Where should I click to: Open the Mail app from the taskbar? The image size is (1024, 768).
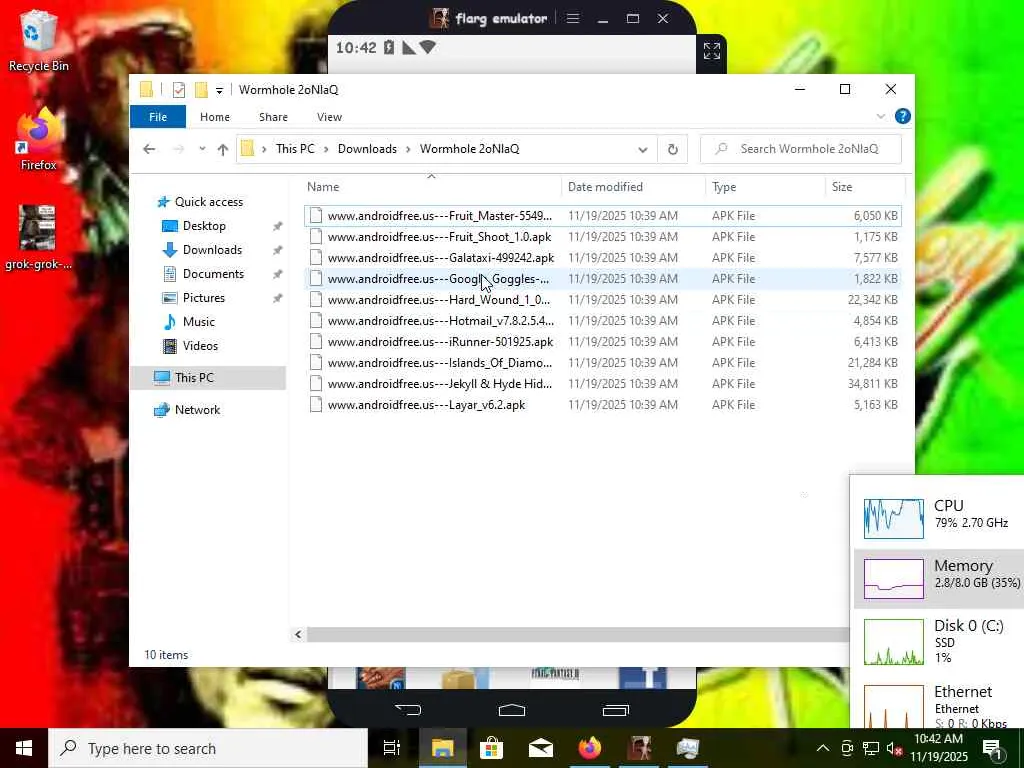(x=541, y=748)
